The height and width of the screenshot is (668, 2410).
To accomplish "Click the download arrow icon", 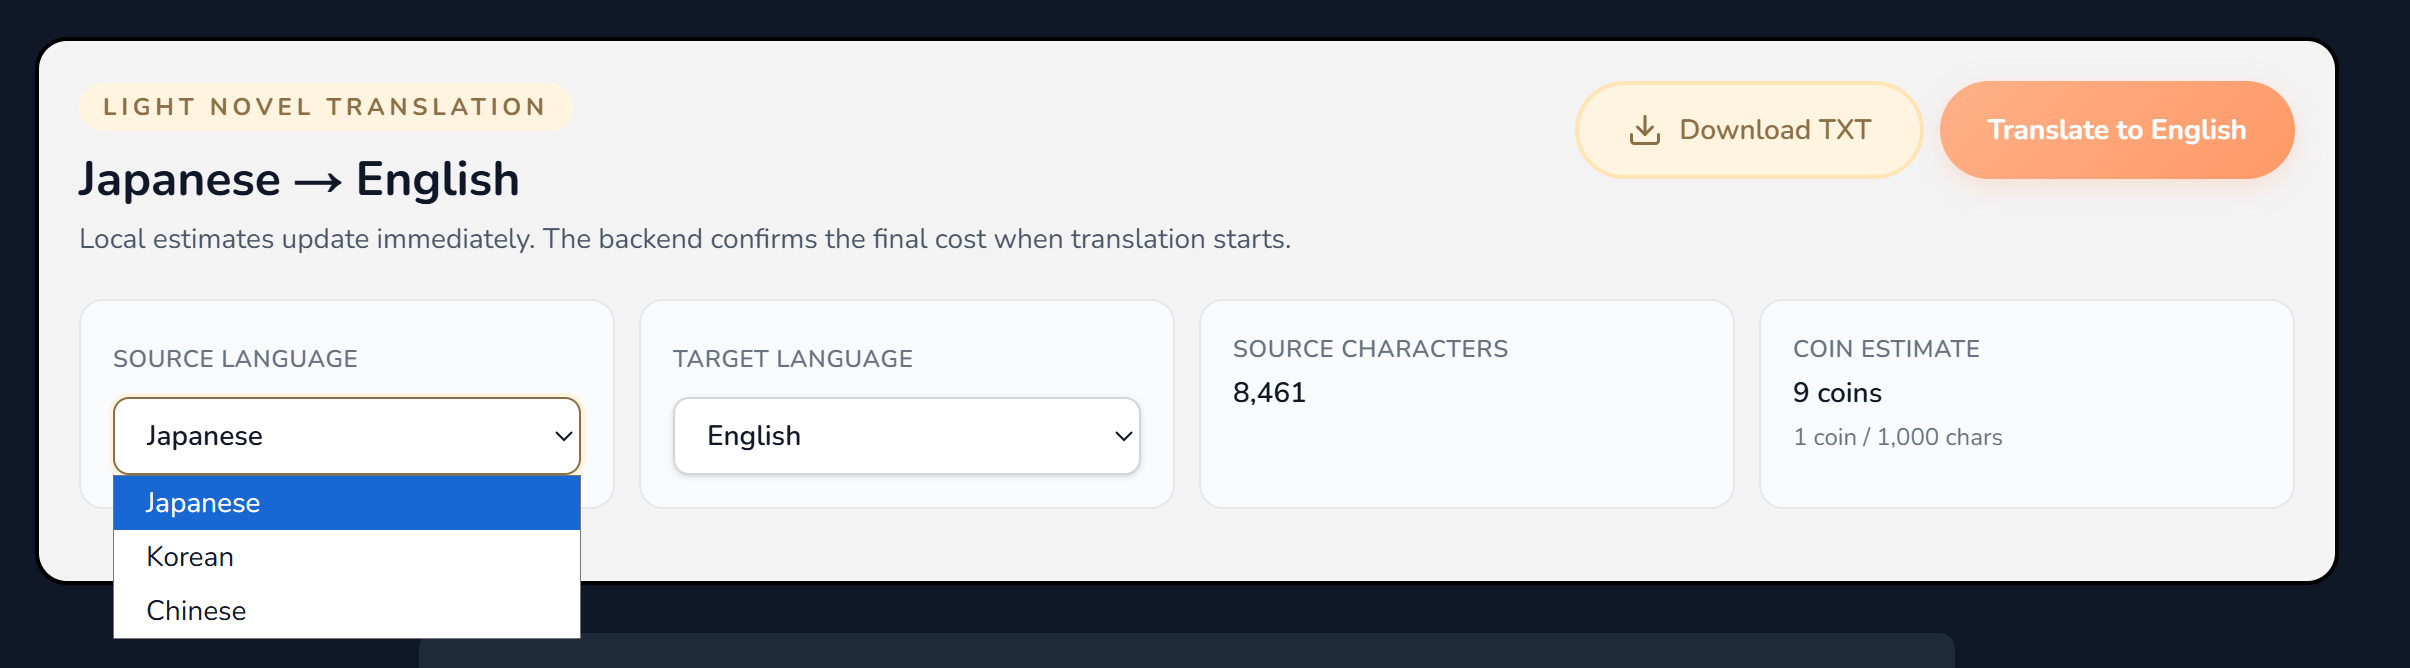I will point(1644,130).
